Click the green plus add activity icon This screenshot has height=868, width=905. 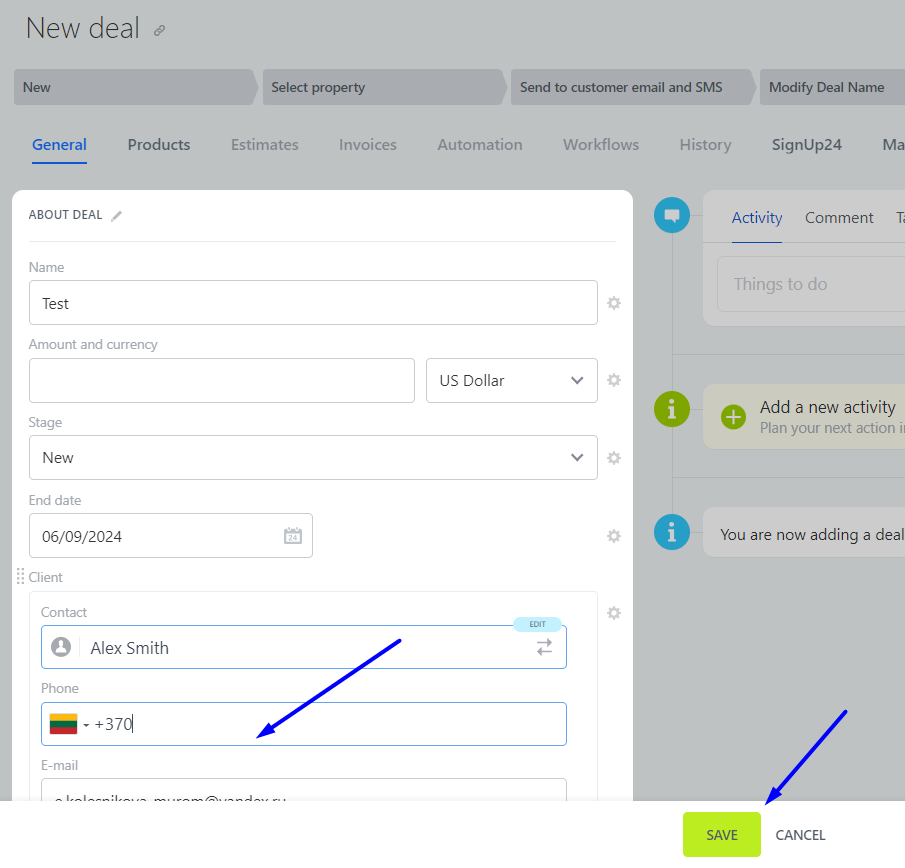[734, 417]
